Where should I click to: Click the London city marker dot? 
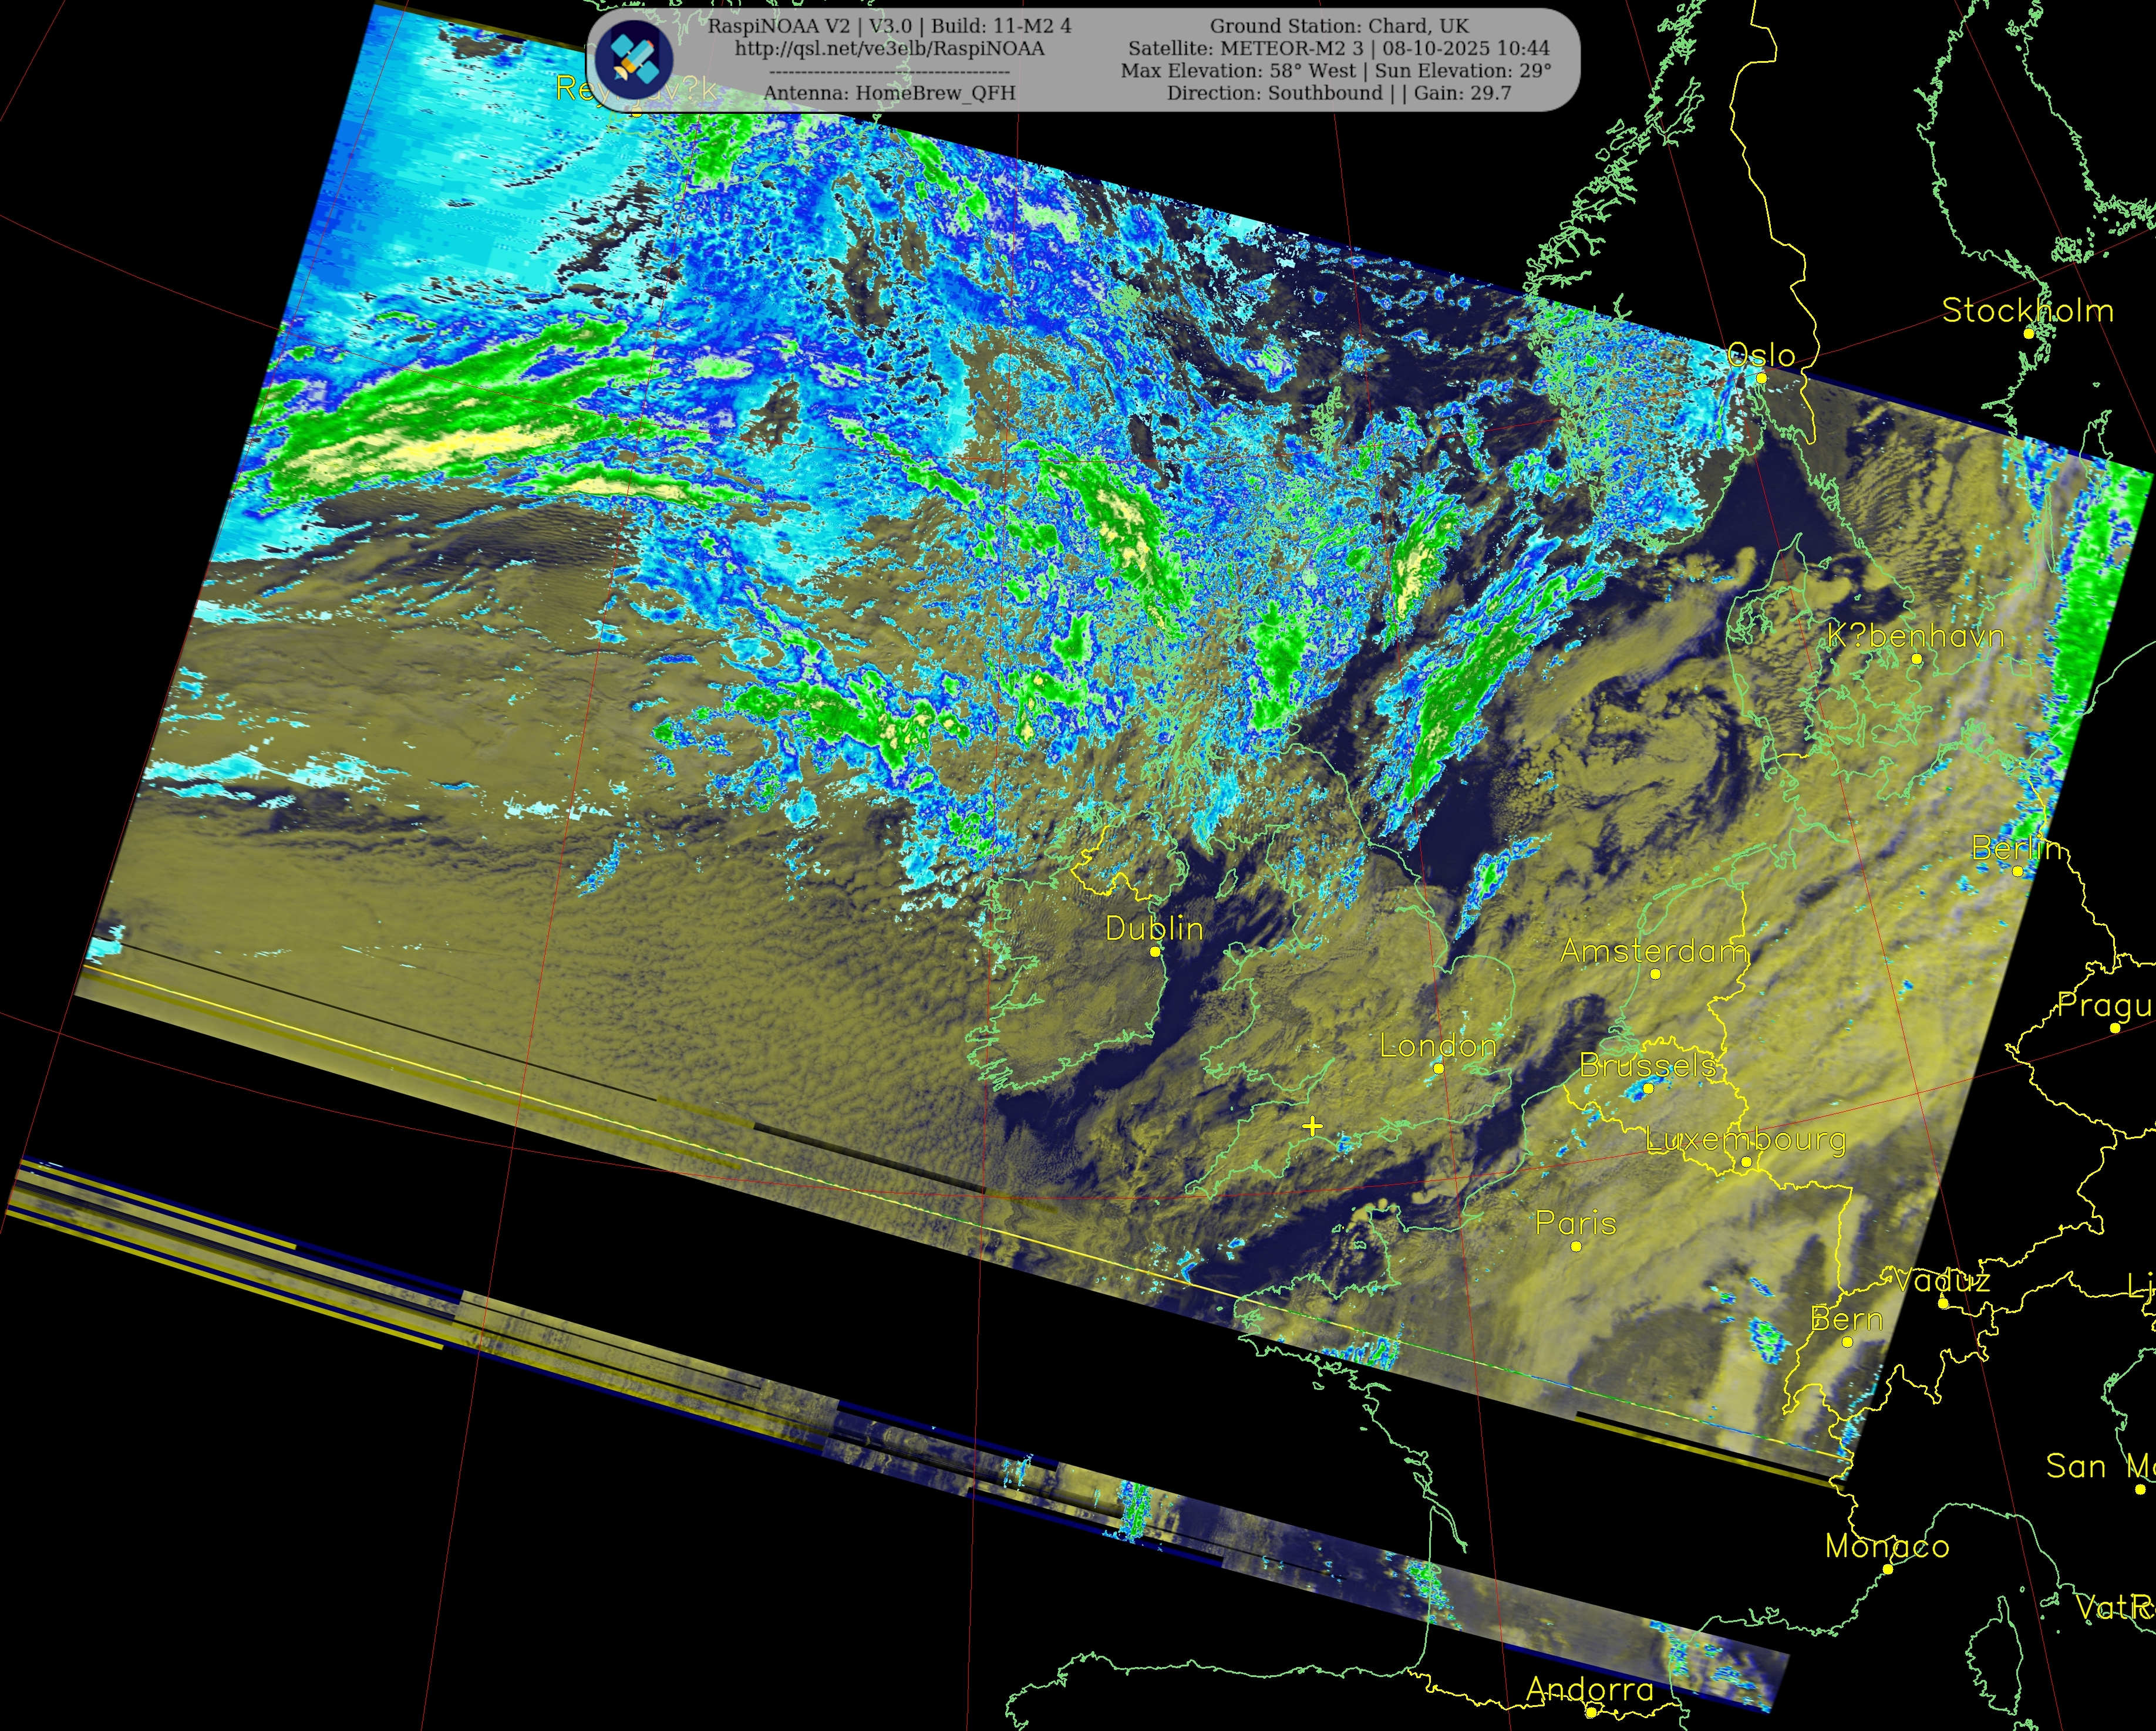(x=1438, y=1068)
